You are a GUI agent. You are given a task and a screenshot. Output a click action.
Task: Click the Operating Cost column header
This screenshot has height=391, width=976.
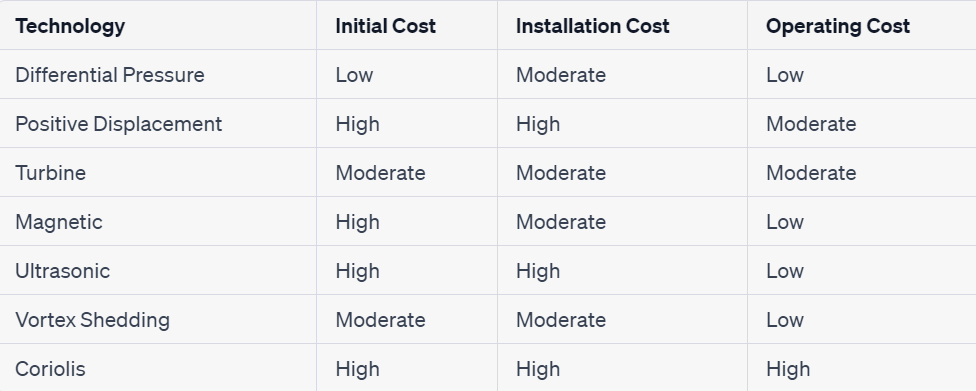[x=838, y=26]
